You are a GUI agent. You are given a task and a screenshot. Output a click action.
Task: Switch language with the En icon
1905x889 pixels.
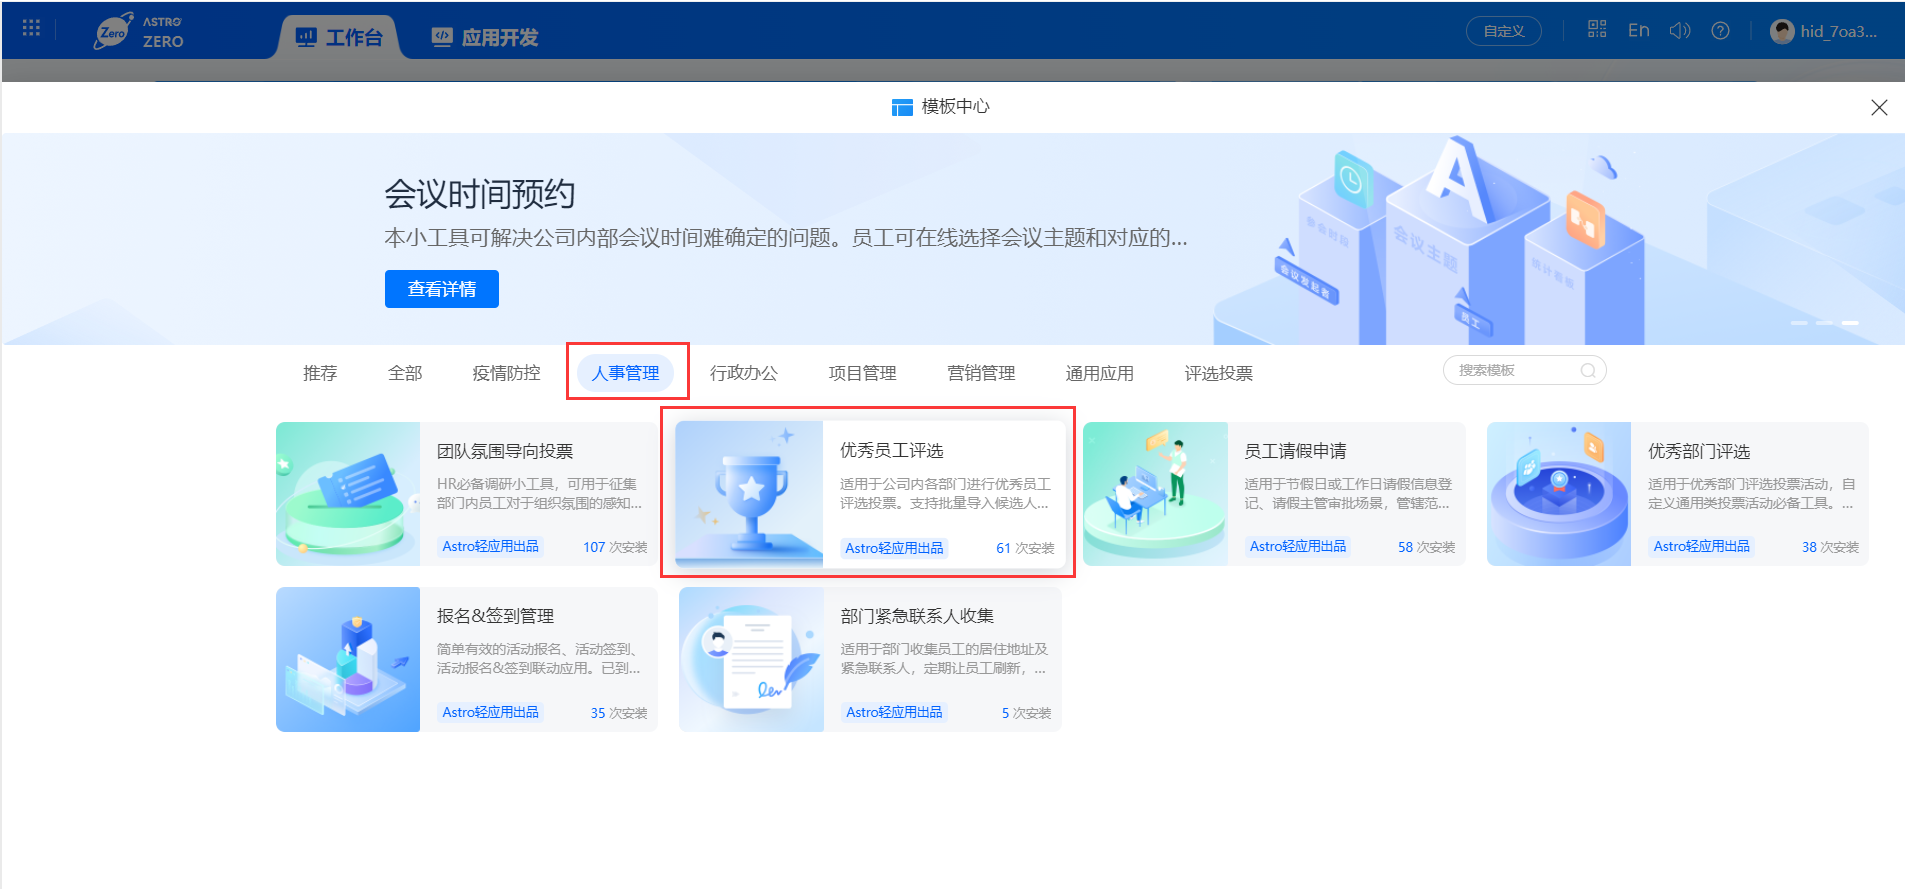(1638, 30)
